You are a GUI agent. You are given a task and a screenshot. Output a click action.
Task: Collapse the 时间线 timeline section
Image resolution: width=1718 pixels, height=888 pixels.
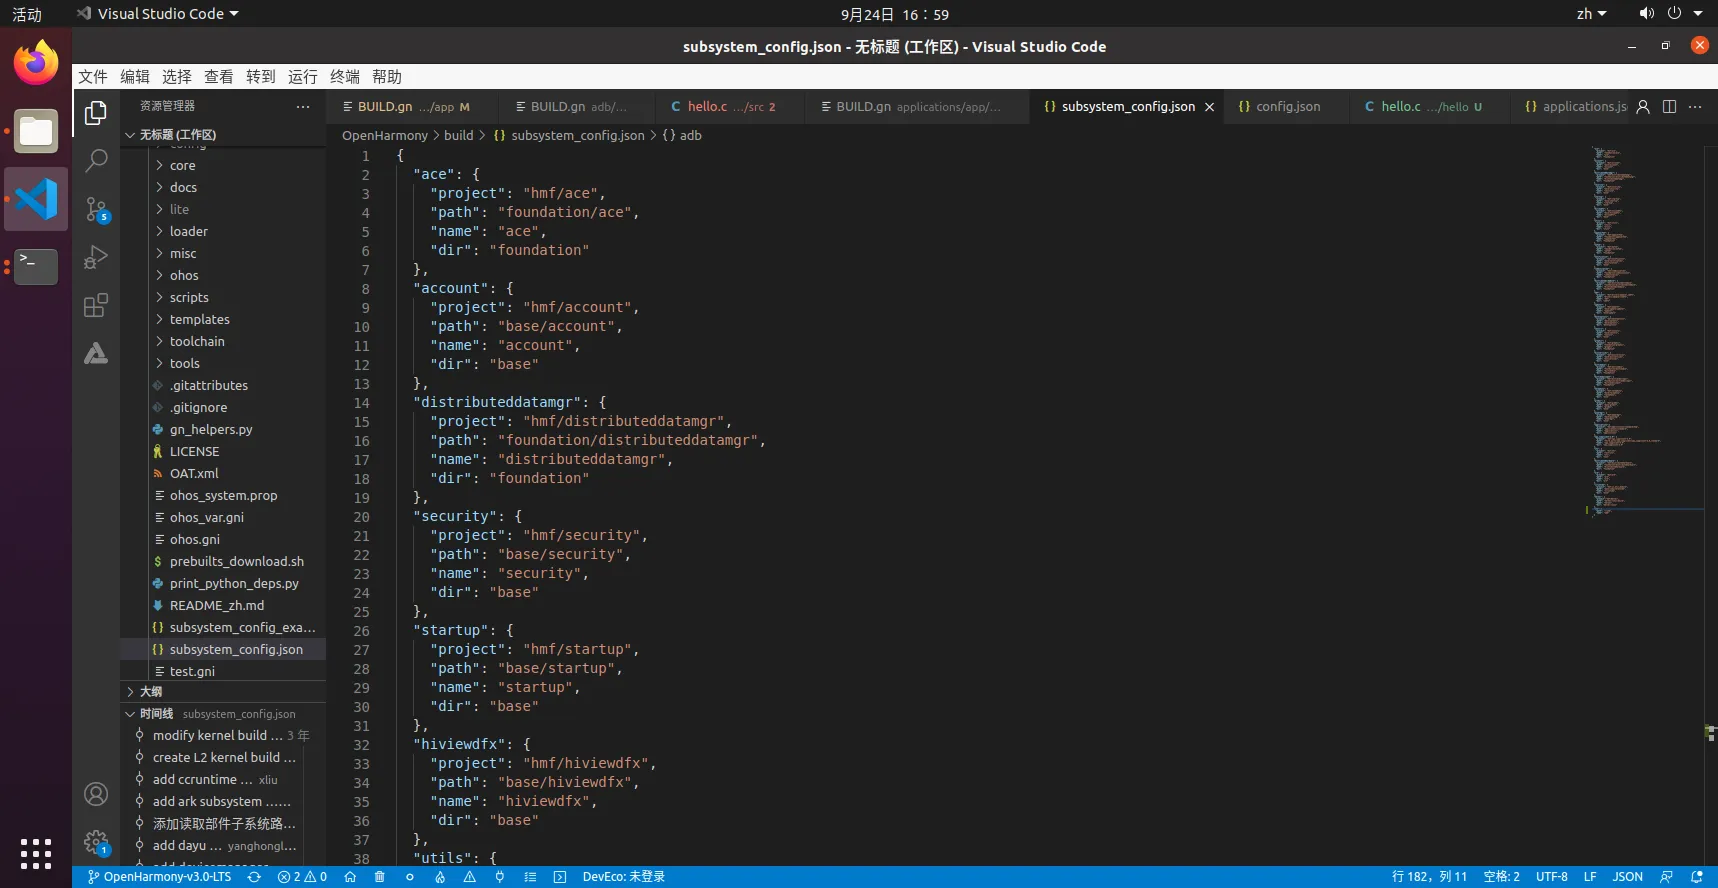click(155, 714)
